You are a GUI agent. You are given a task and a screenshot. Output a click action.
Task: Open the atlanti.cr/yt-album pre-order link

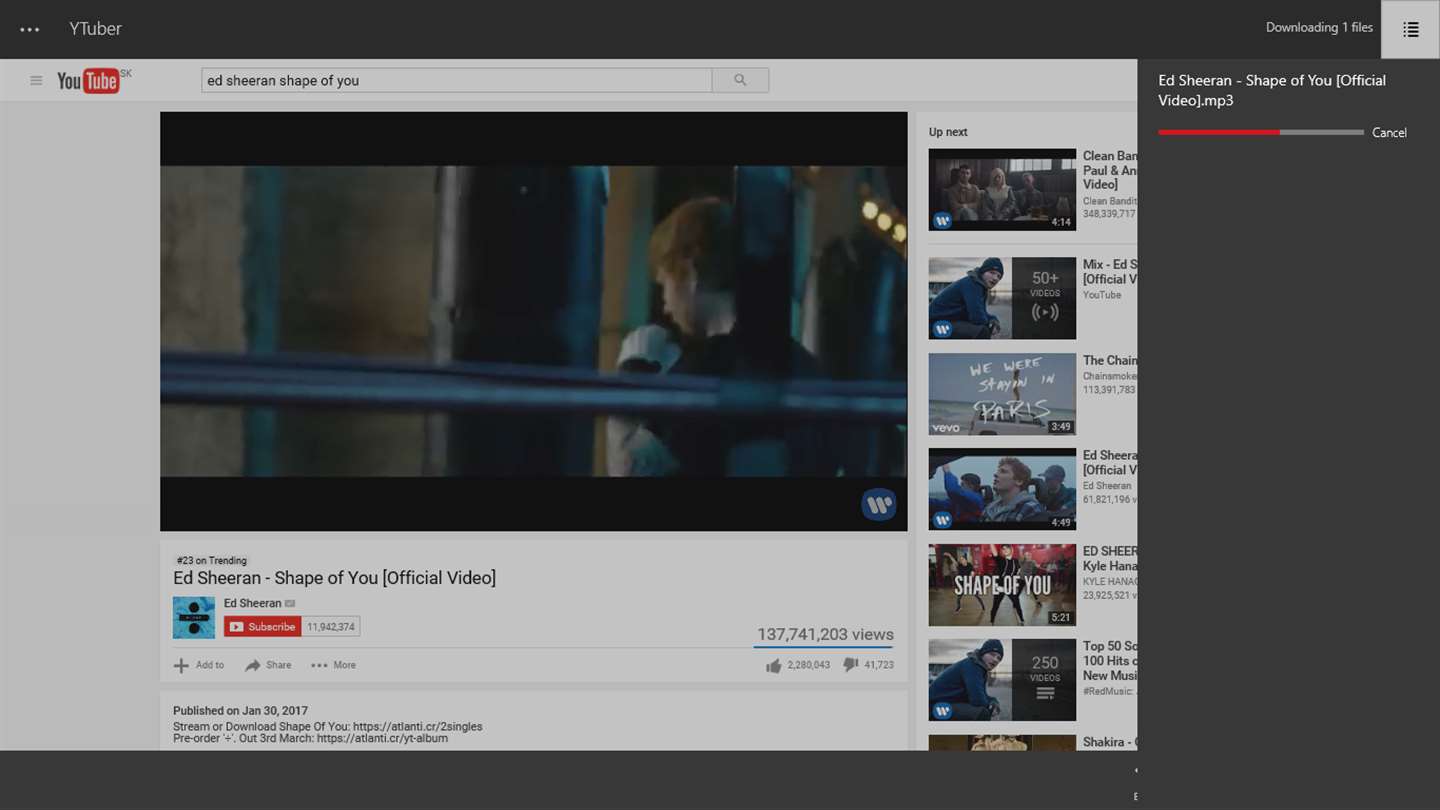click(382, 738)
